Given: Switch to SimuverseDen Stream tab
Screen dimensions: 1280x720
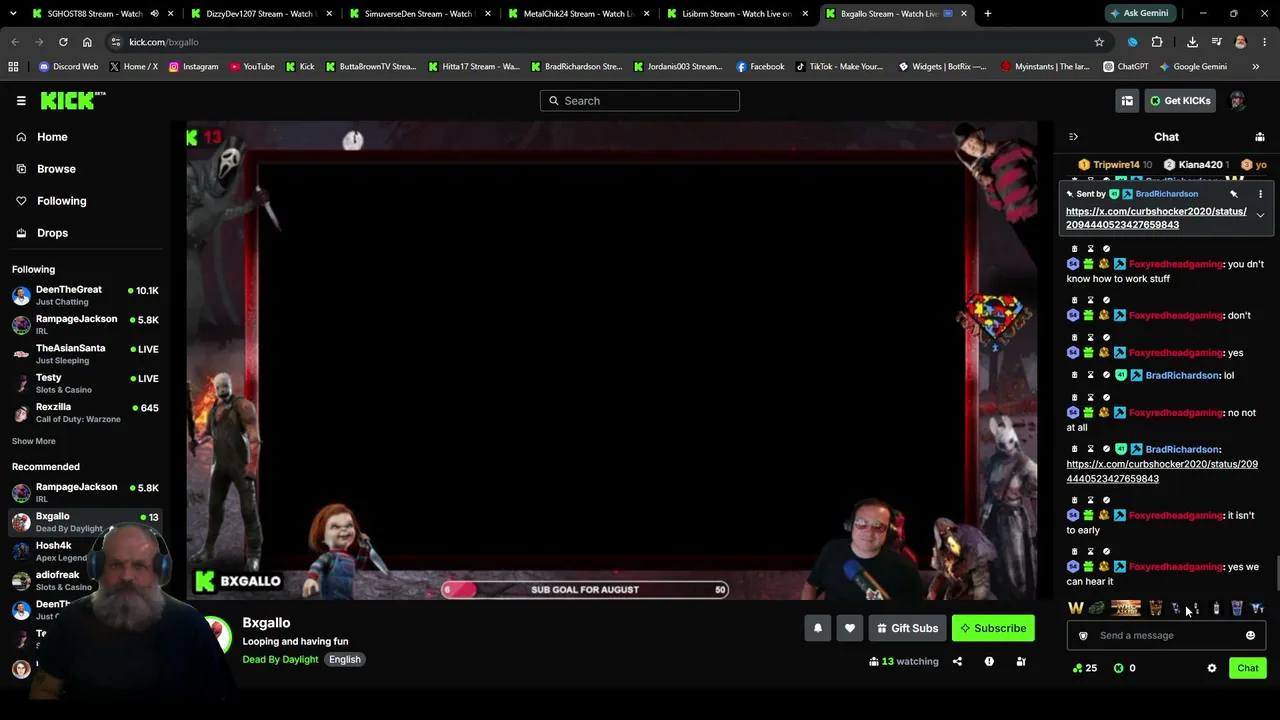Looking at the screenshot, I should tap(417, 14).
